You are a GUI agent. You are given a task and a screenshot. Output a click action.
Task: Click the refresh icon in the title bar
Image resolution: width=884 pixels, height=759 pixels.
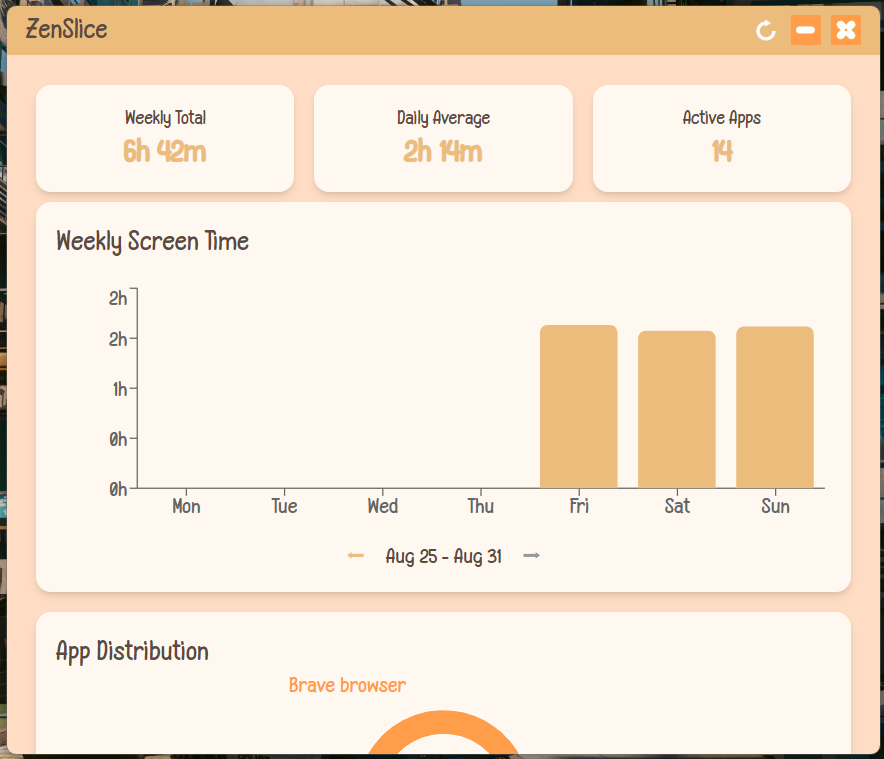pyautogui.click(x=765, y=30)
